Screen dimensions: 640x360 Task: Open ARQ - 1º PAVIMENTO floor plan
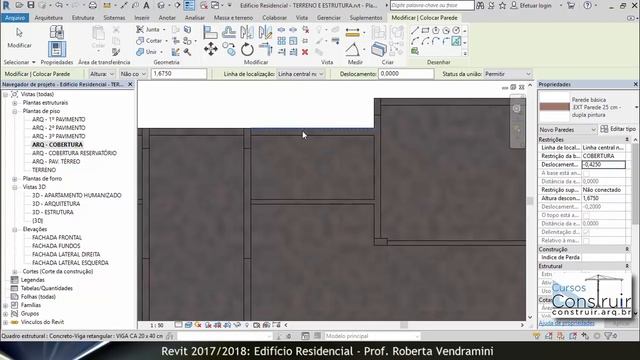[x=59, y=120]
